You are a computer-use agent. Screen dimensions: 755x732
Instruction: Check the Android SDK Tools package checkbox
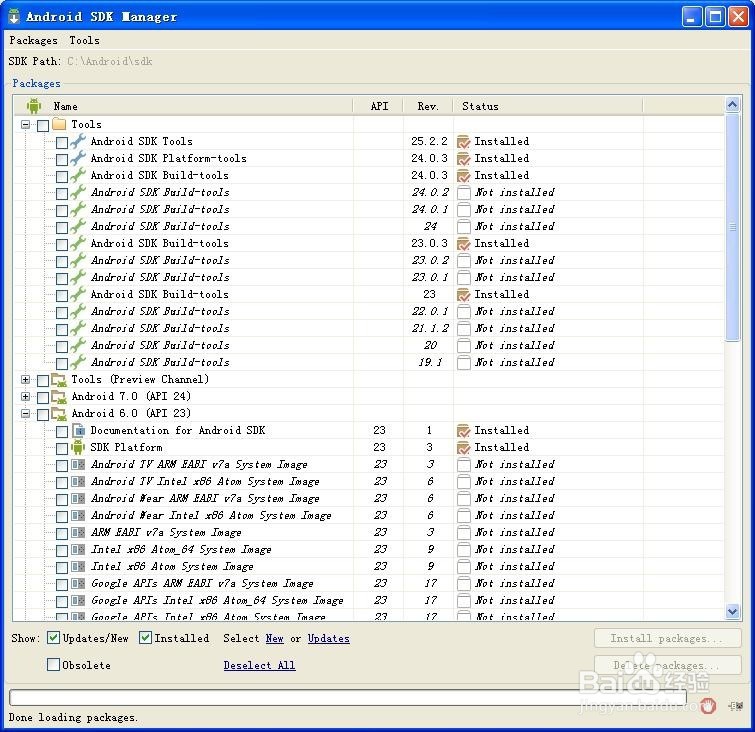[62, 143]
